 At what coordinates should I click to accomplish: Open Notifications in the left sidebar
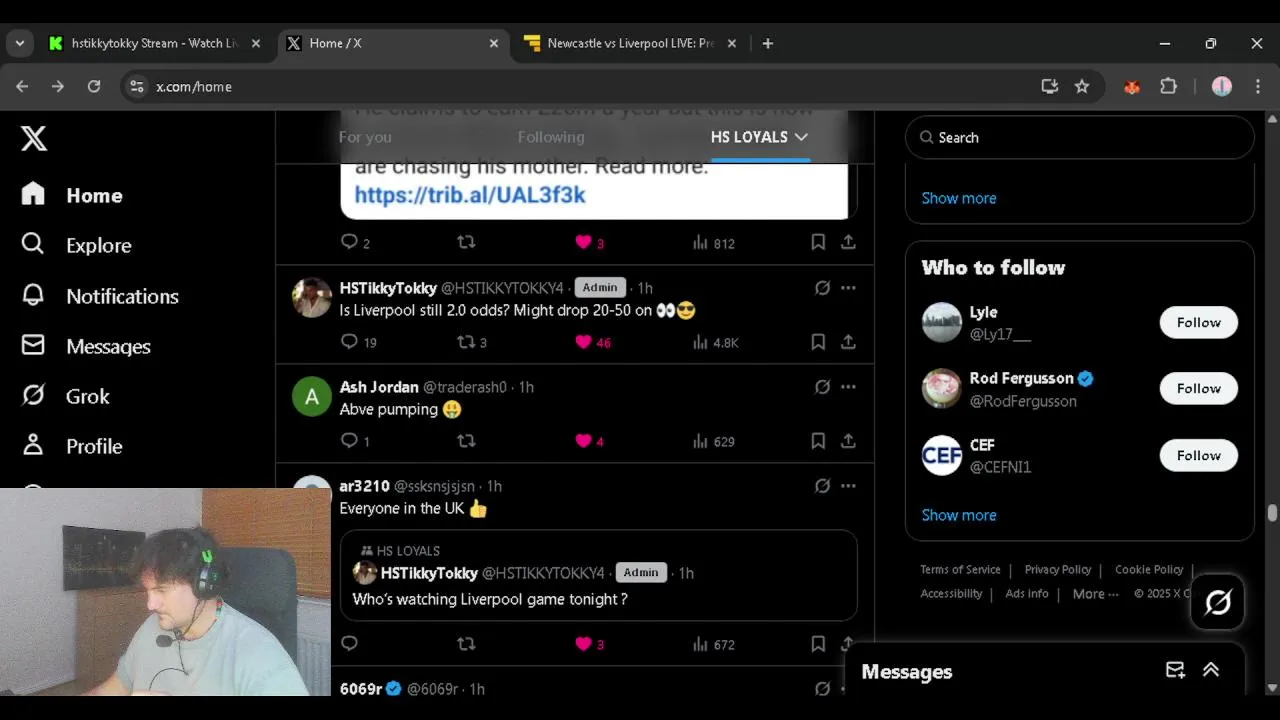[x=100, y=296]
